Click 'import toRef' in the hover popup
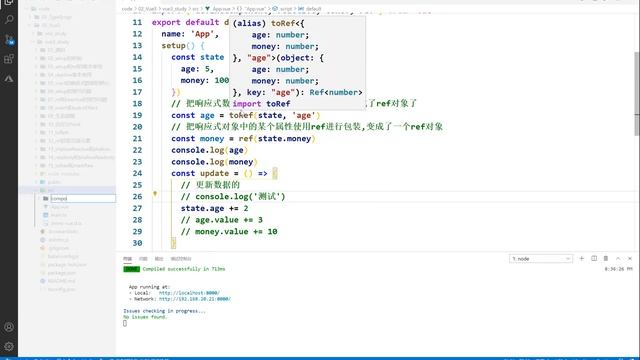640x360 pixels. click(x=261, y=104)
